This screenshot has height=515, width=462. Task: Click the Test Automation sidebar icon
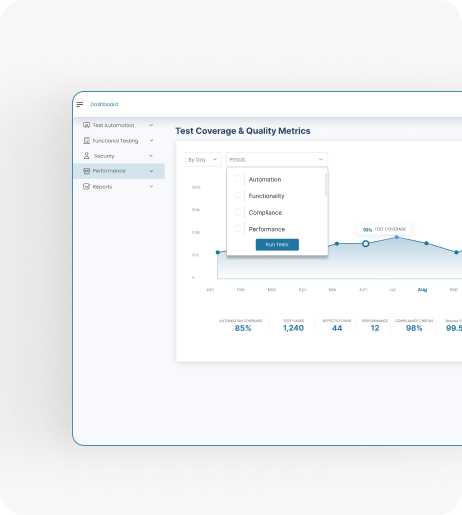tap(86, 125)
